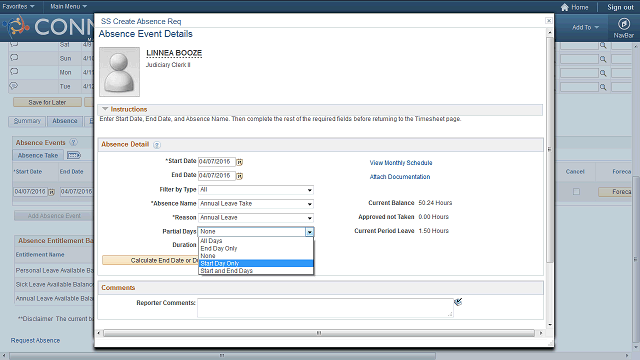Click the bottom lookup magnifier icon on right
Image resolution: width=640 pixels, height=360 pixels.
603,87
